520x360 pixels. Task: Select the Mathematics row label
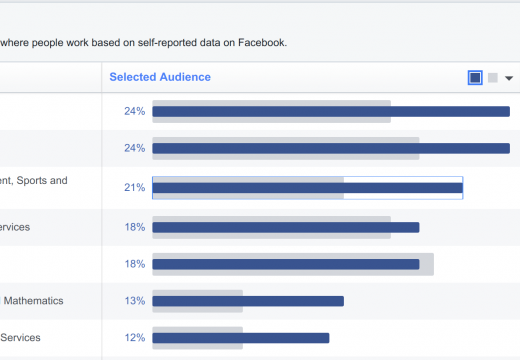[x=32, y=301]
